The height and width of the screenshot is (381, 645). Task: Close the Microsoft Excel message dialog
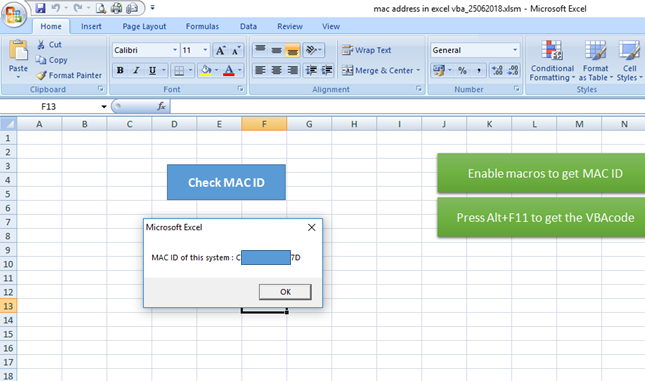click(x=312, y=228)
